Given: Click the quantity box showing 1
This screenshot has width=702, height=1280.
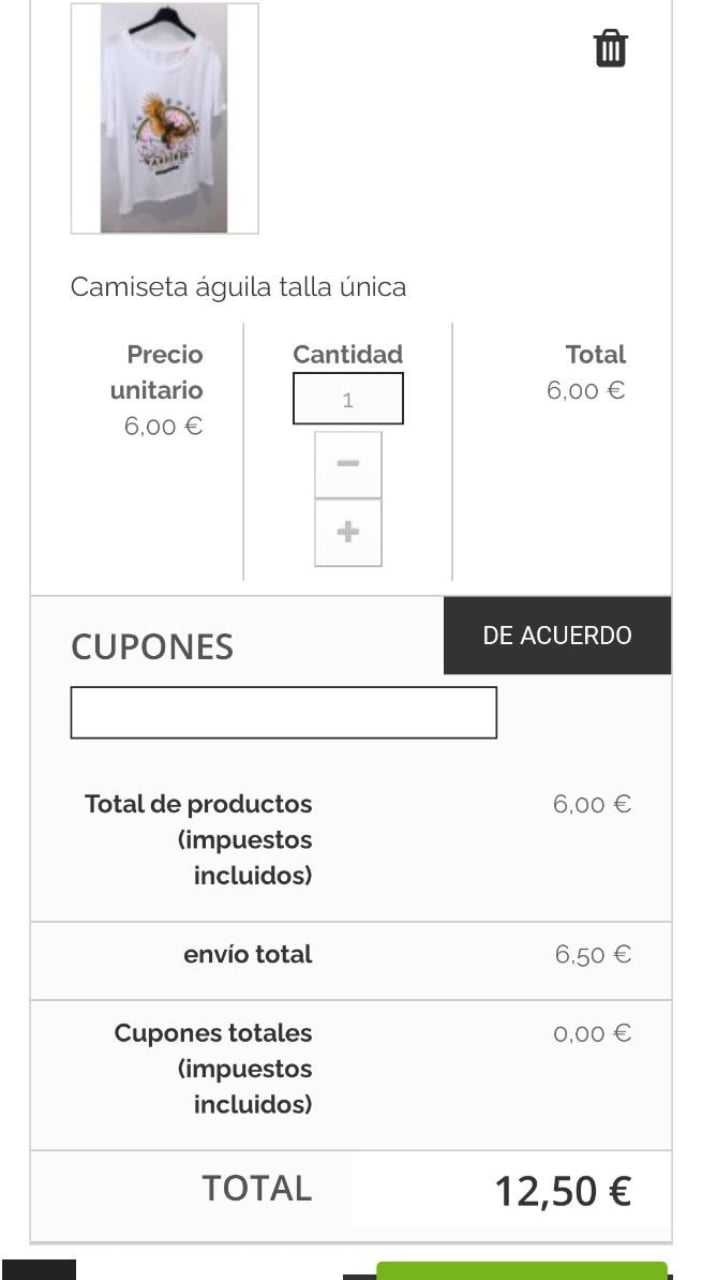Looking at the screenshot, I should click(348, 398).
